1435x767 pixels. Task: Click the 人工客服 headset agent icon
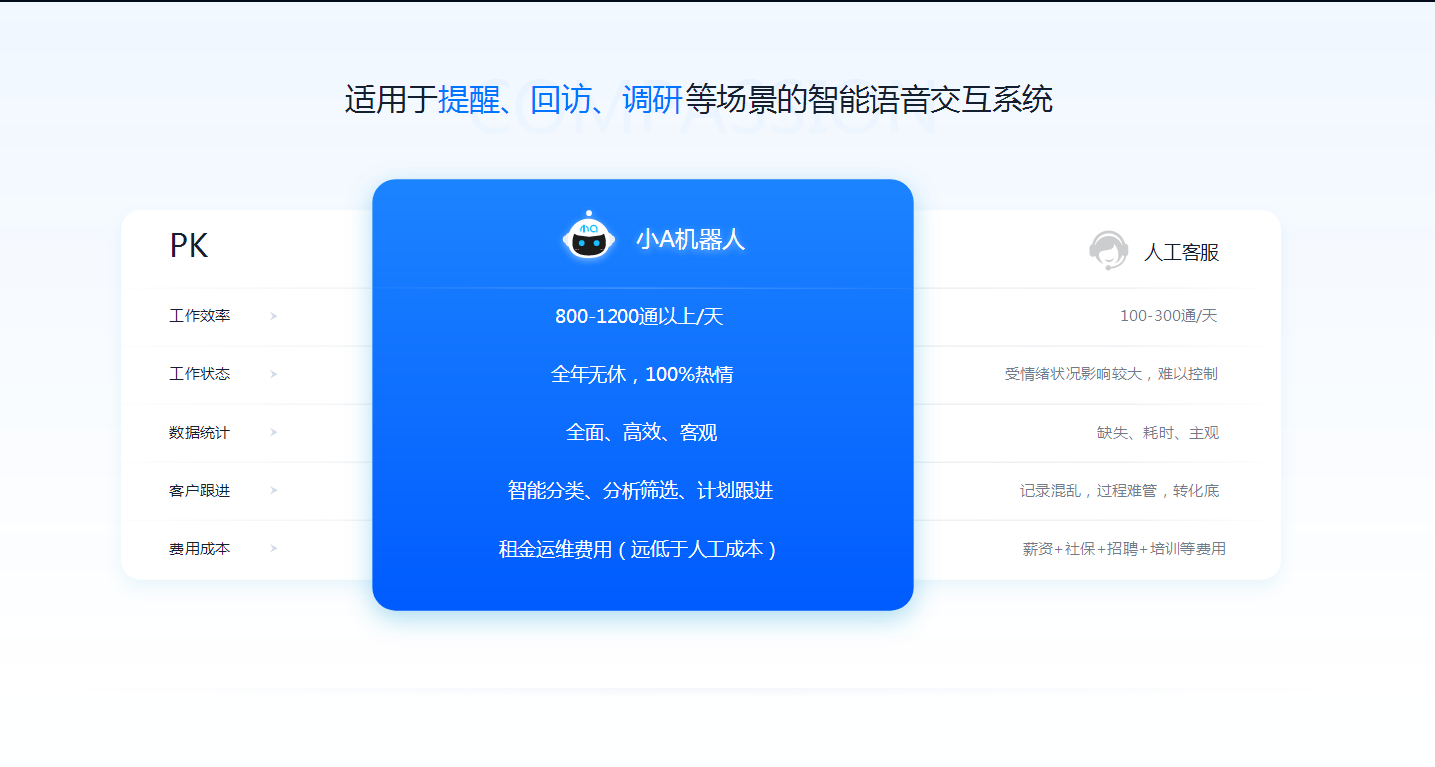(x=1108, y=250)
